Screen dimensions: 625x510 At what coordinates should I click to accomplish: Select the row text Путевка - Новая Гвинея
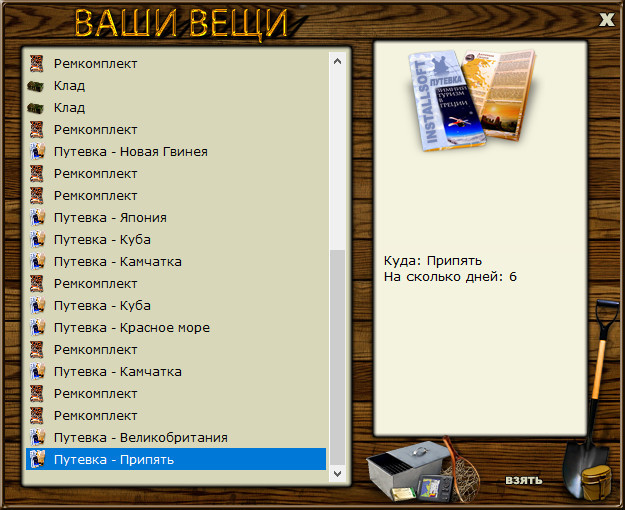[x=131, y=152]
